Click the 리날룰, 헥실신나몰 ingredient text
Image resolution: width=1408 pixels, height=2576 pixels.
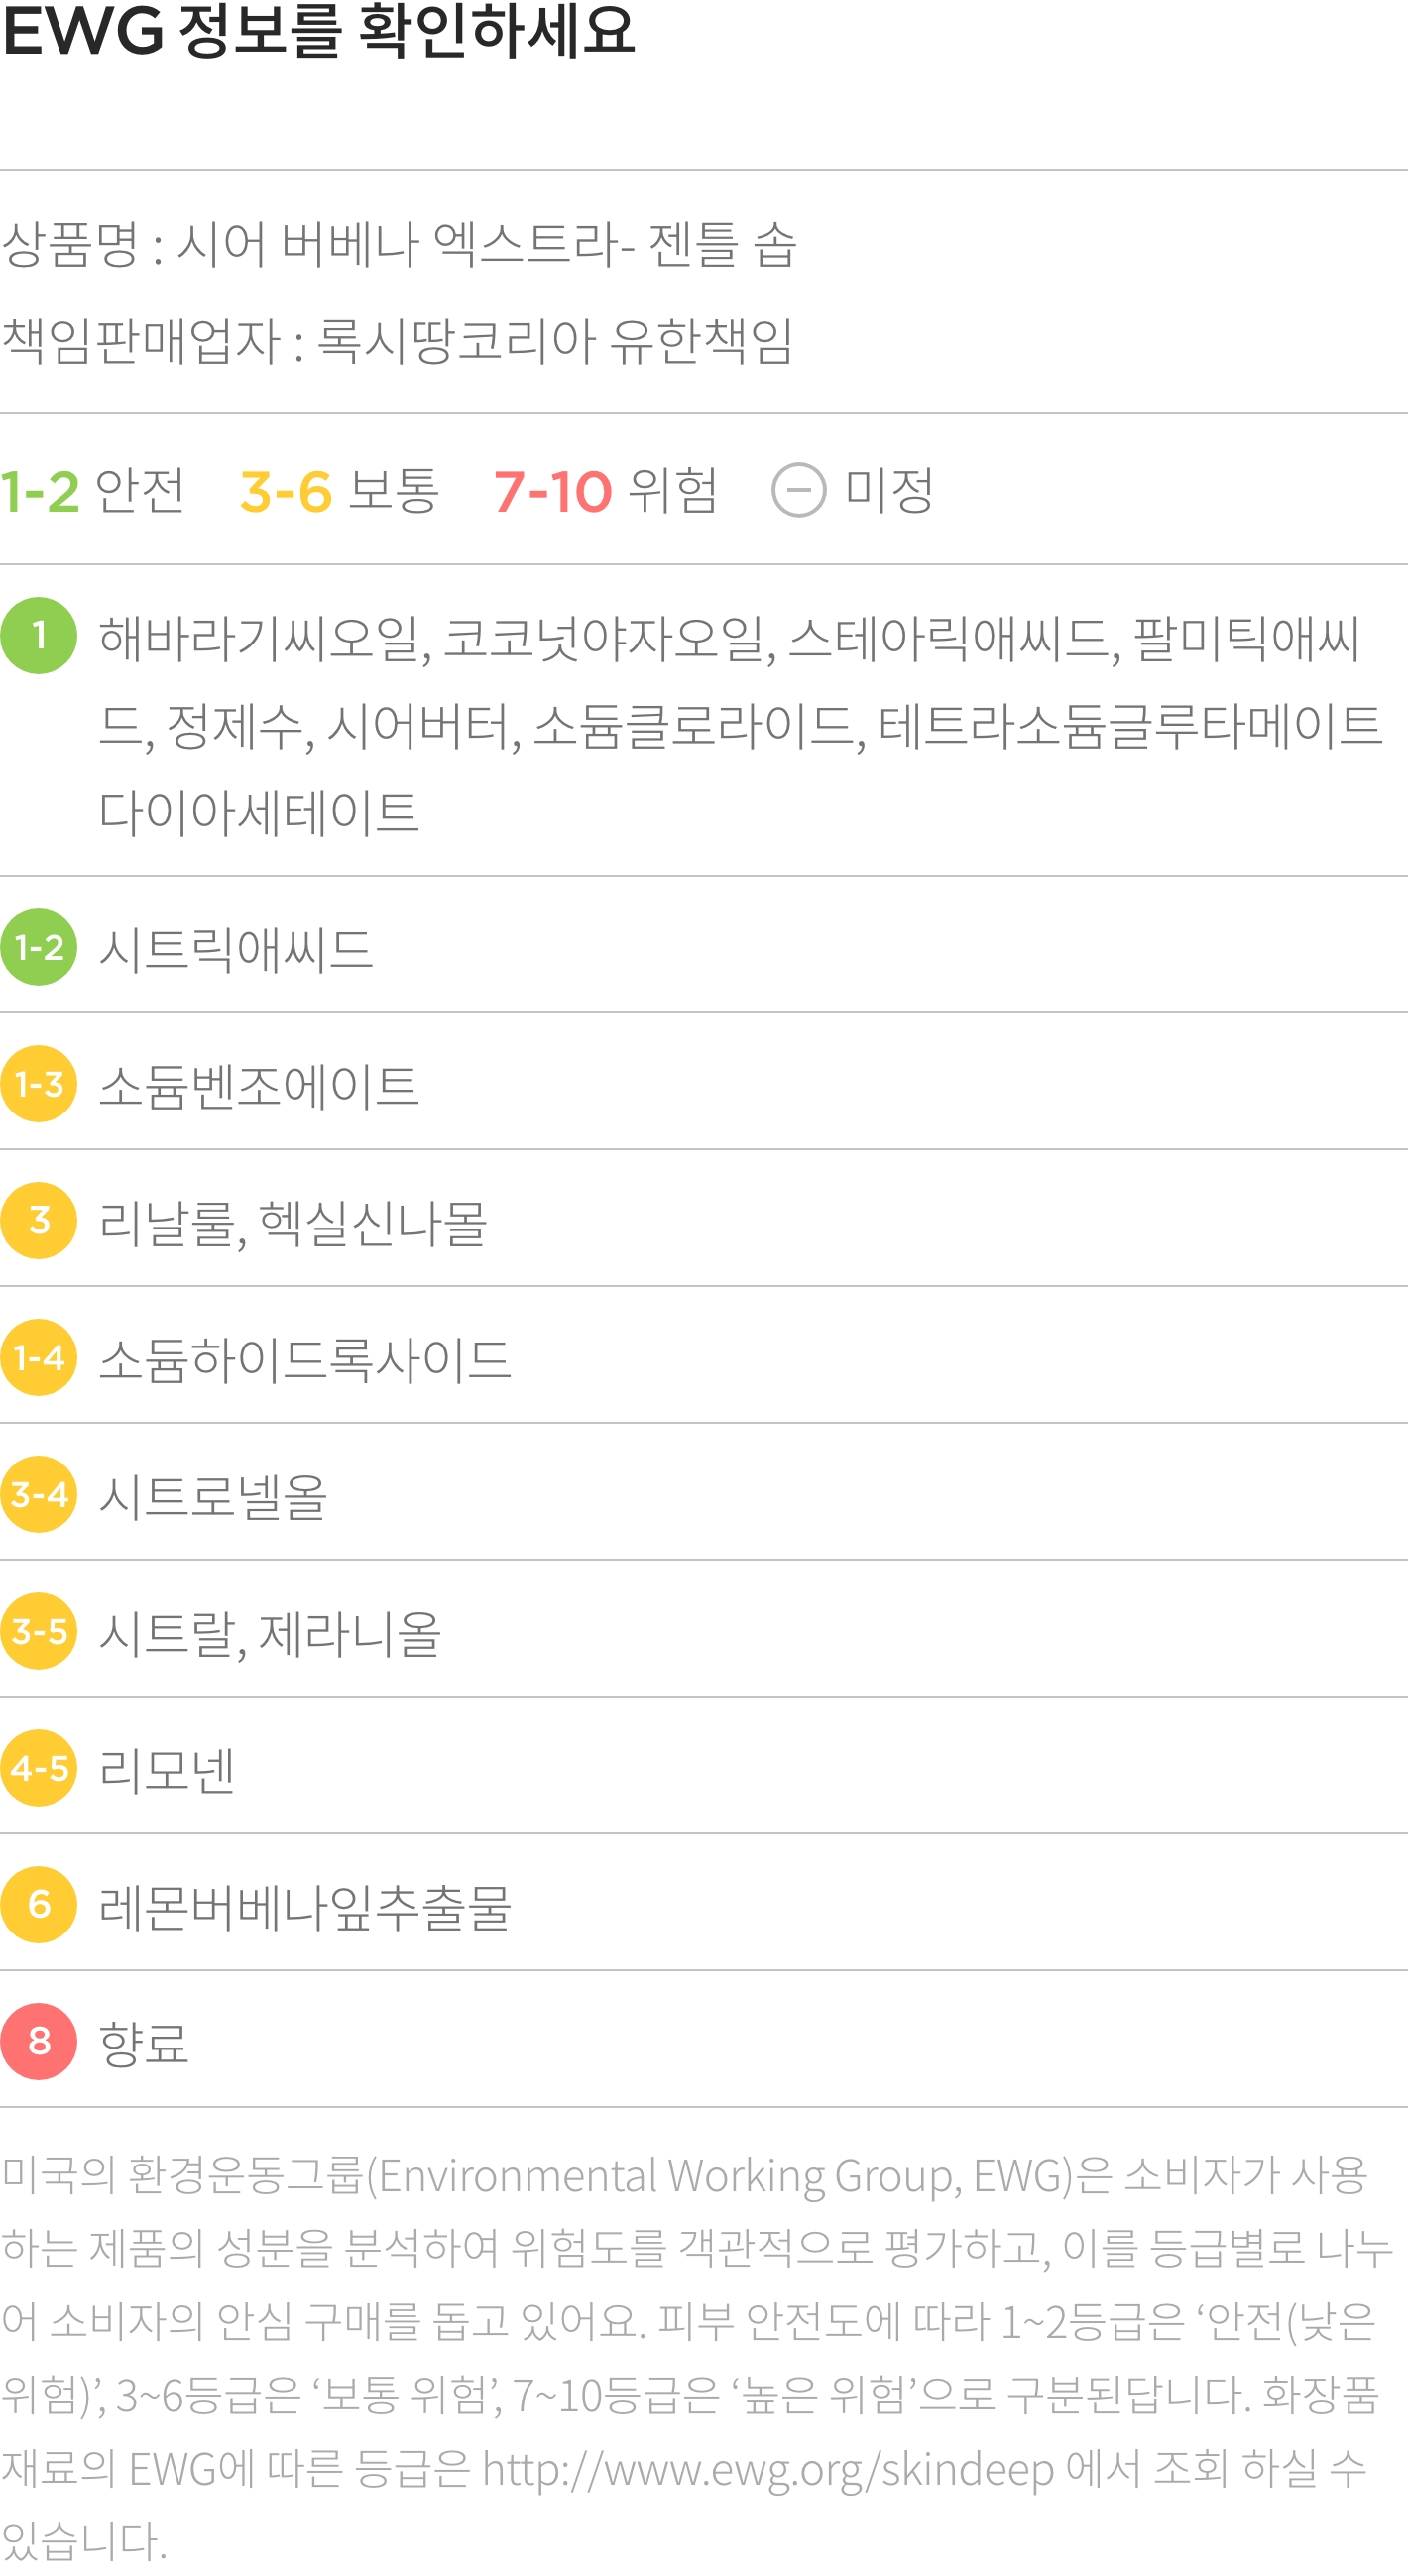click(x=293, y=1222)
